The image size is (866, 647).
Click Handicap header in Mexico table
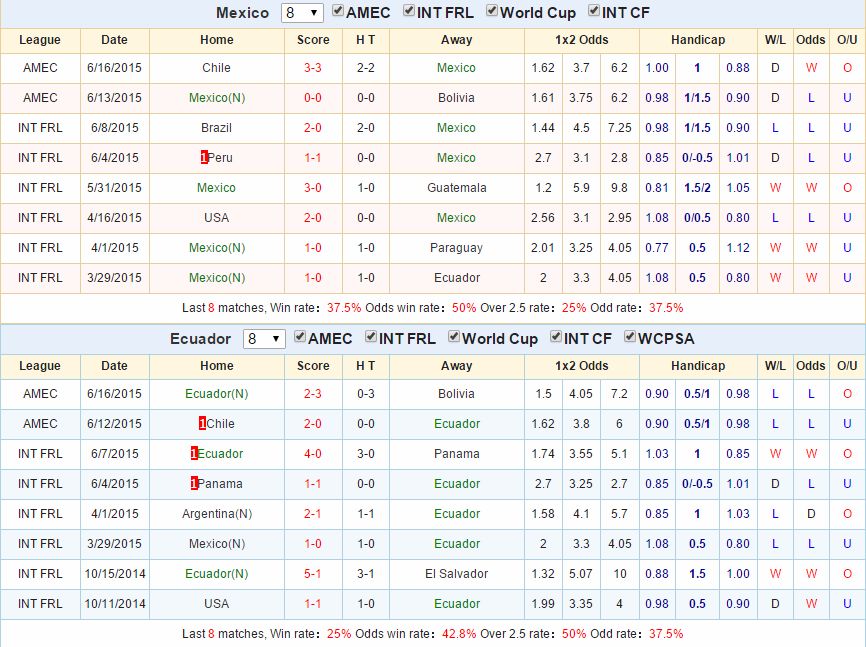(698, 40)
